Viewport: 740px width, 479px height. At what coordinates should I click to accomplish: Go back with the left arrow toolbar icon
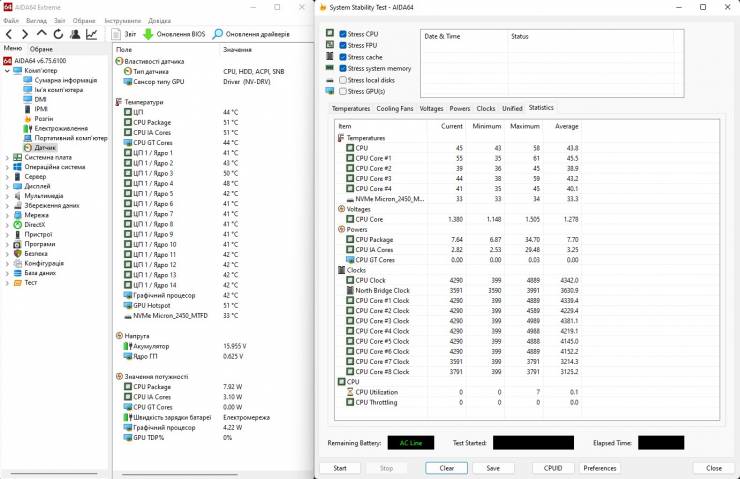[x=8, y=34]
